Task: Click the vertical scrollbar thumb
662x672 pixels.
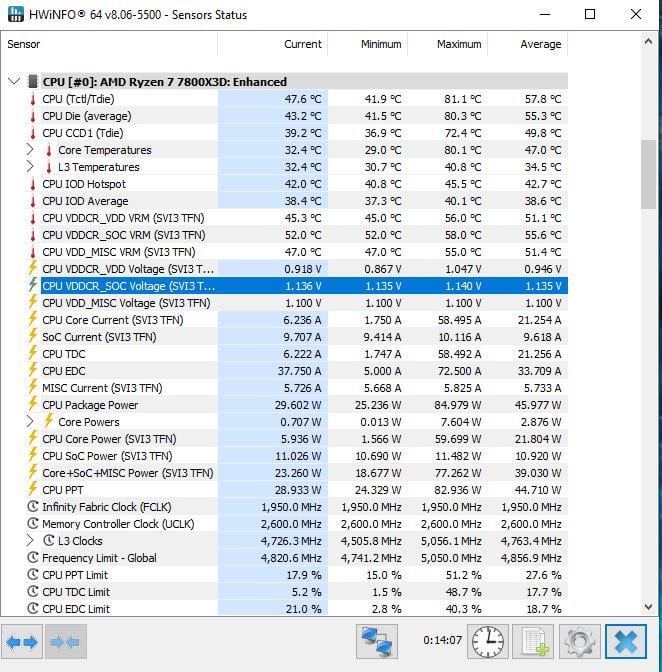Action: click(648, 174)
